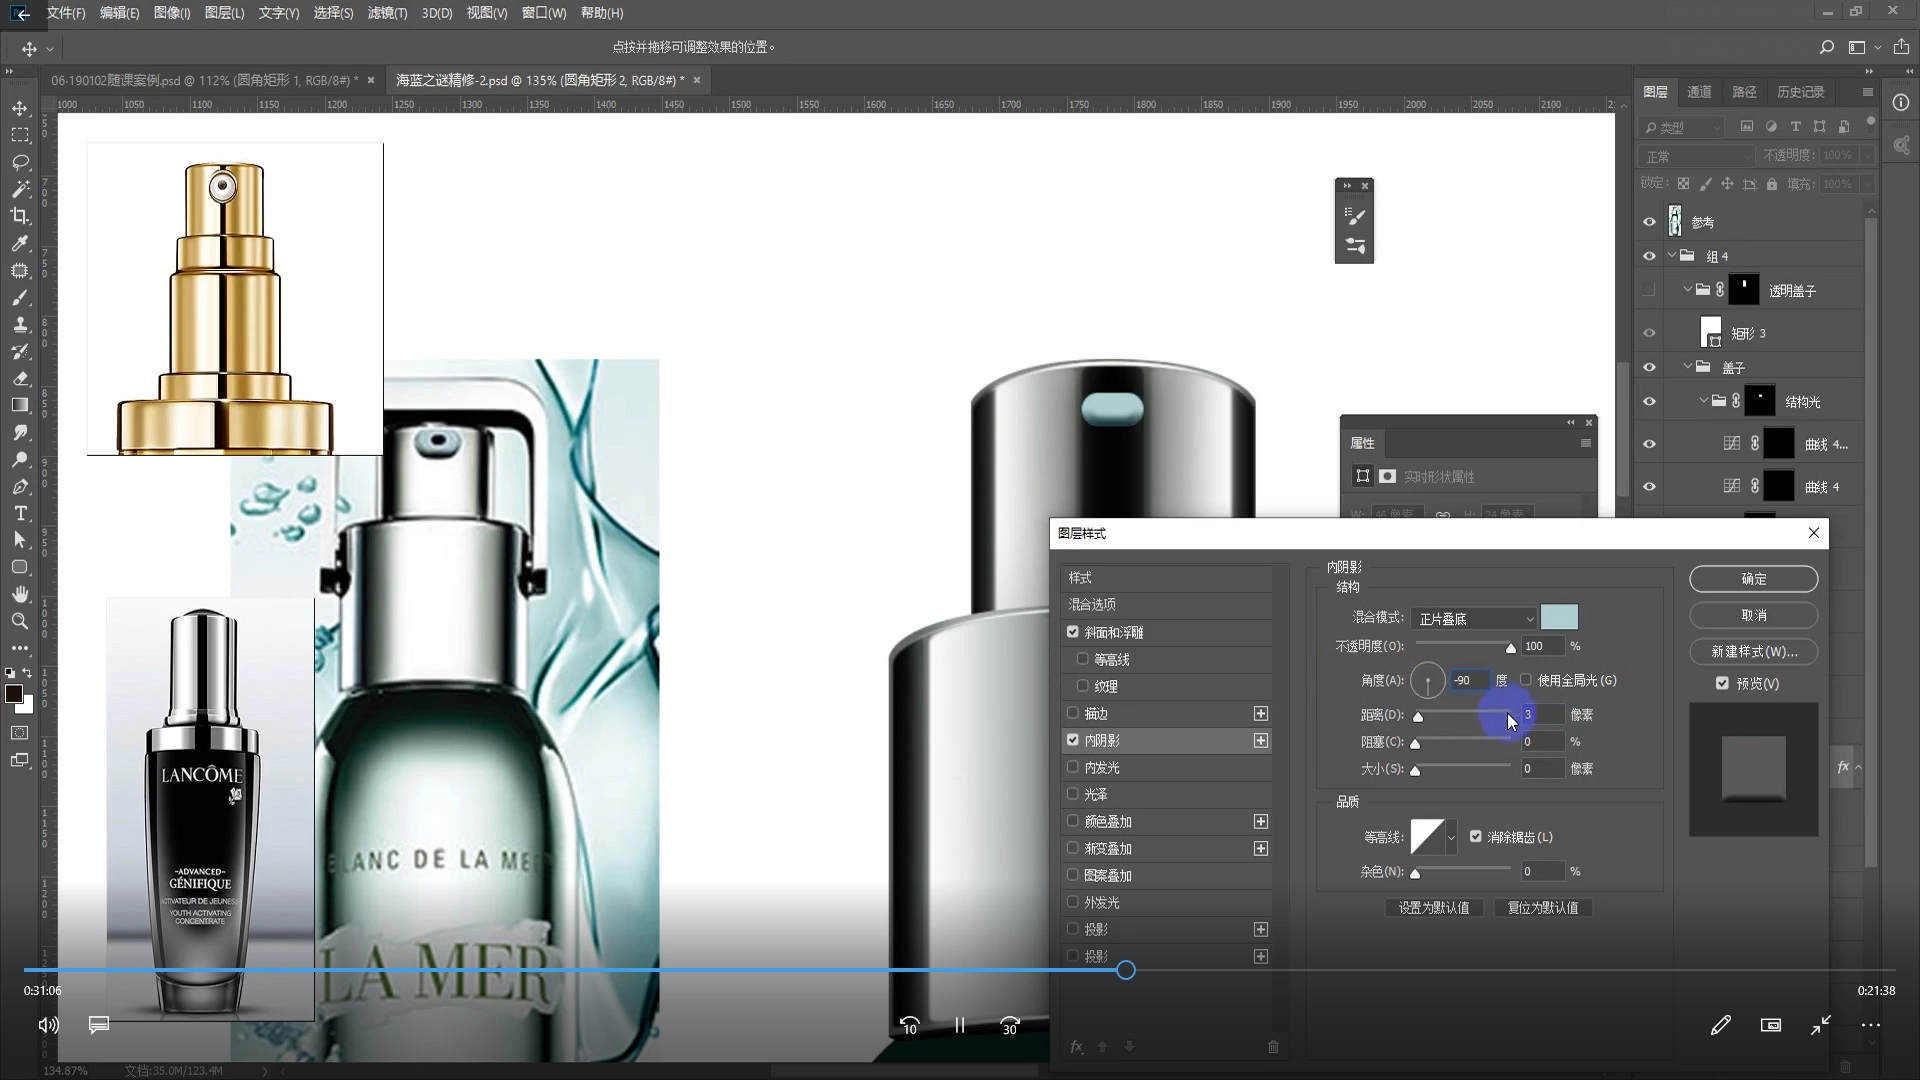Open the 等高线 contour picker arrow
This screenshot has height=1080, width=1920.
click(x=1451, y=837)
